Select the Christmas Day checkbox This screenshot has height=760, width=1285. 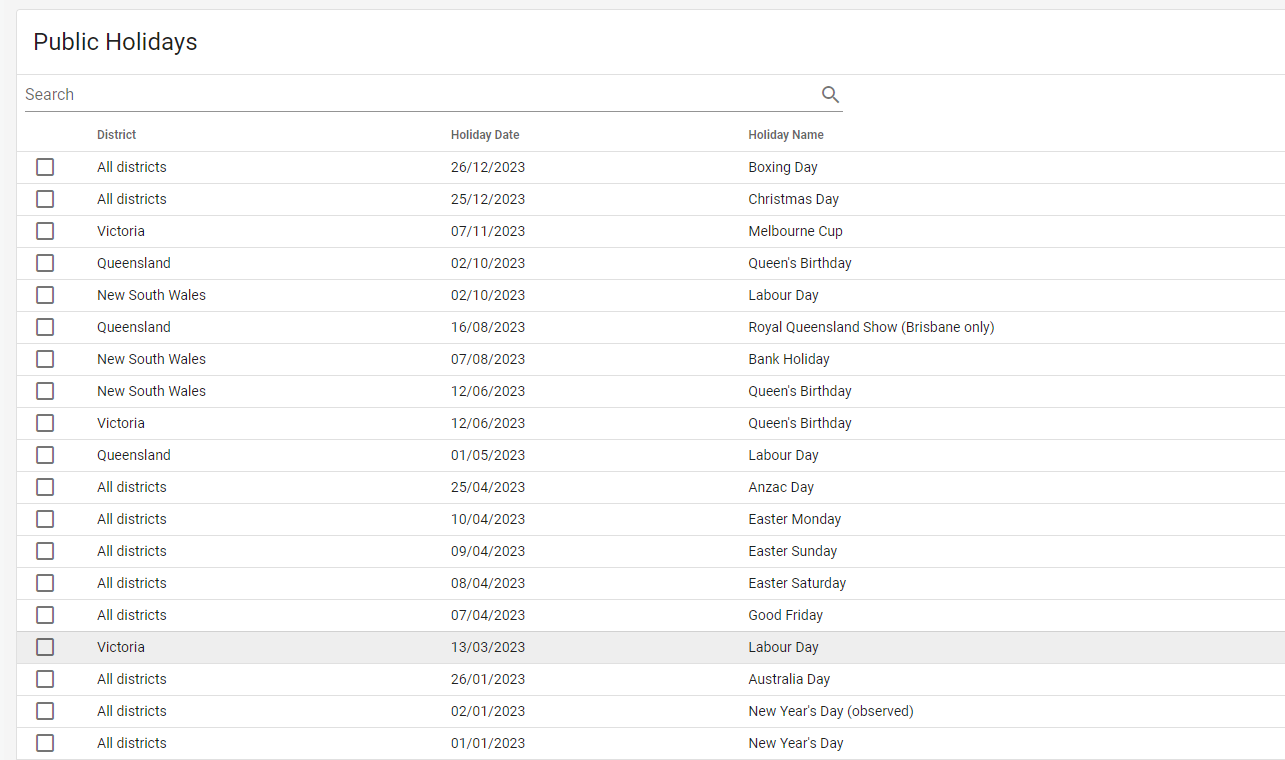point(45,199)
